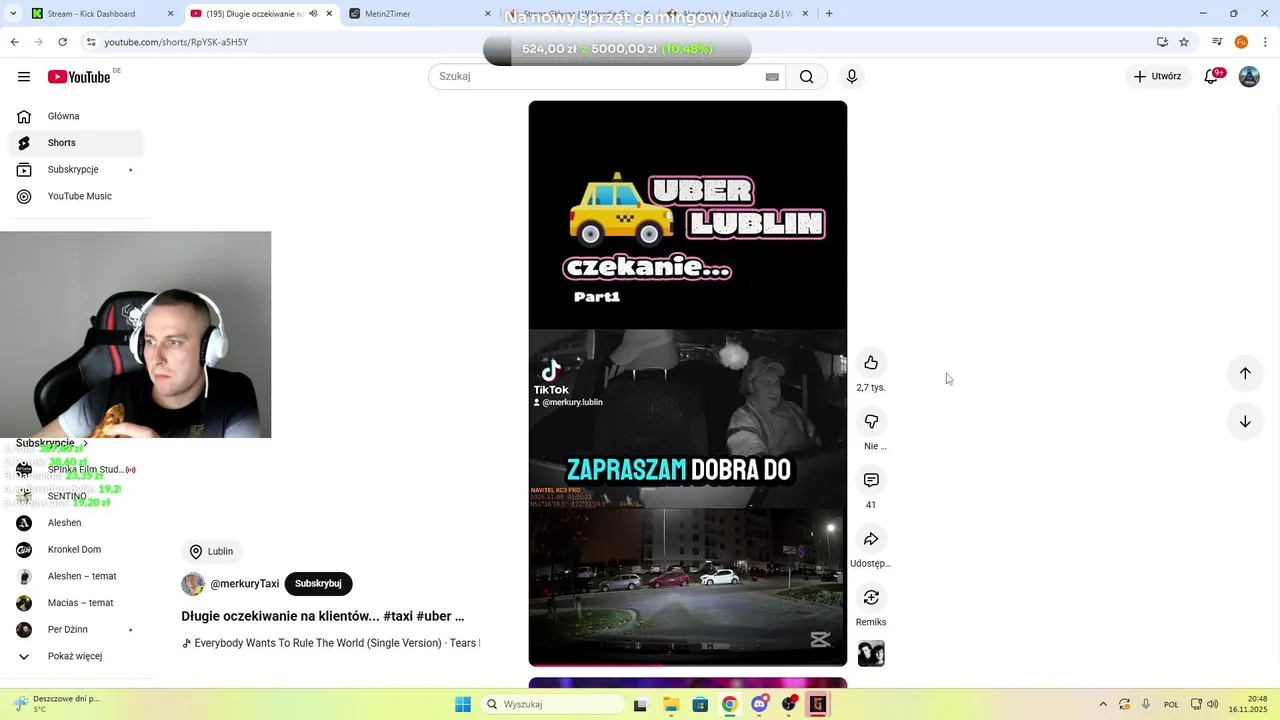This screenshot has height=720, width=1280.
Task: Open the Everybody Wants To Rule song link
Action: tap(331, 643)
